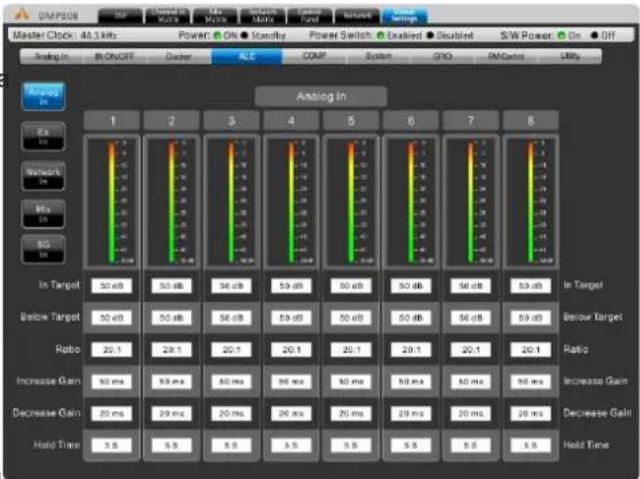This screenshot has width=640, height=479.
Task: Set Power Switch to Disabled
Action: (x=450, y=35)
